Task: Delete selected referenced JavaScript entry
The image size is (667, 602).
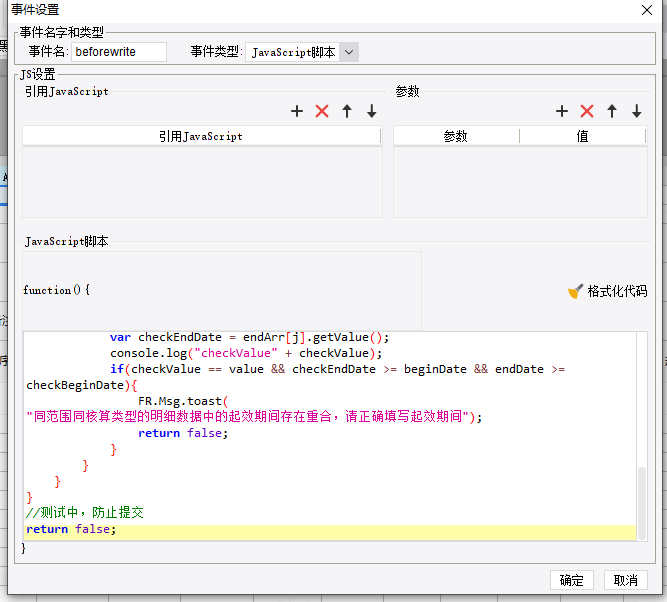Action: pyautogui.click(x=322, y=111)
